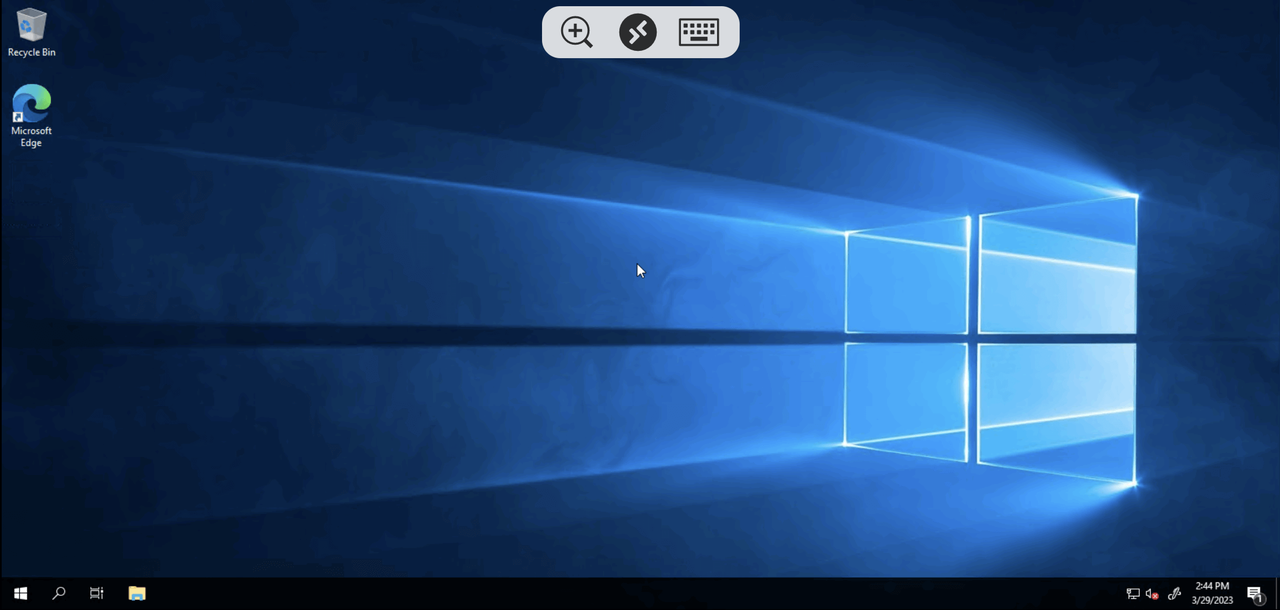Select the Microsoft Edge desktop shortcut
1280x610 pixels.
[x=31, y=116]
